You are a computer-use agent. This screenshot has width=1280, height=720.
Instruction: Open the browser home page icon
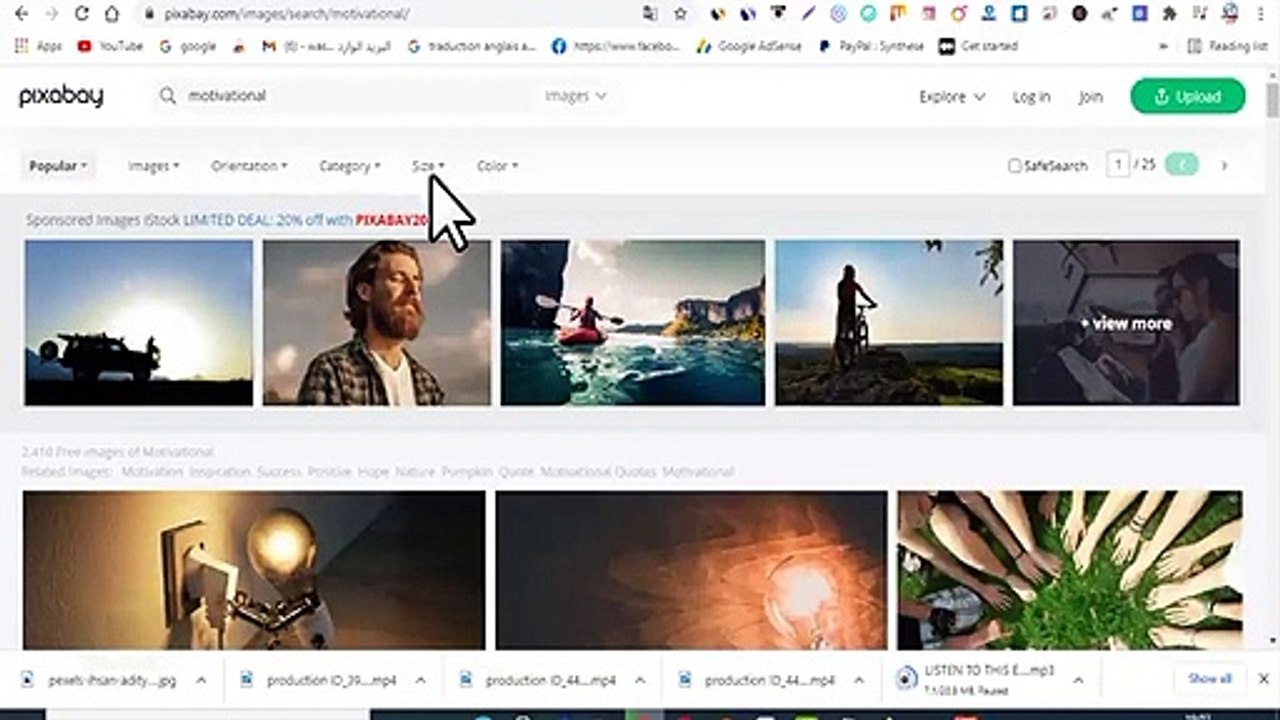(x=112, y=14)
